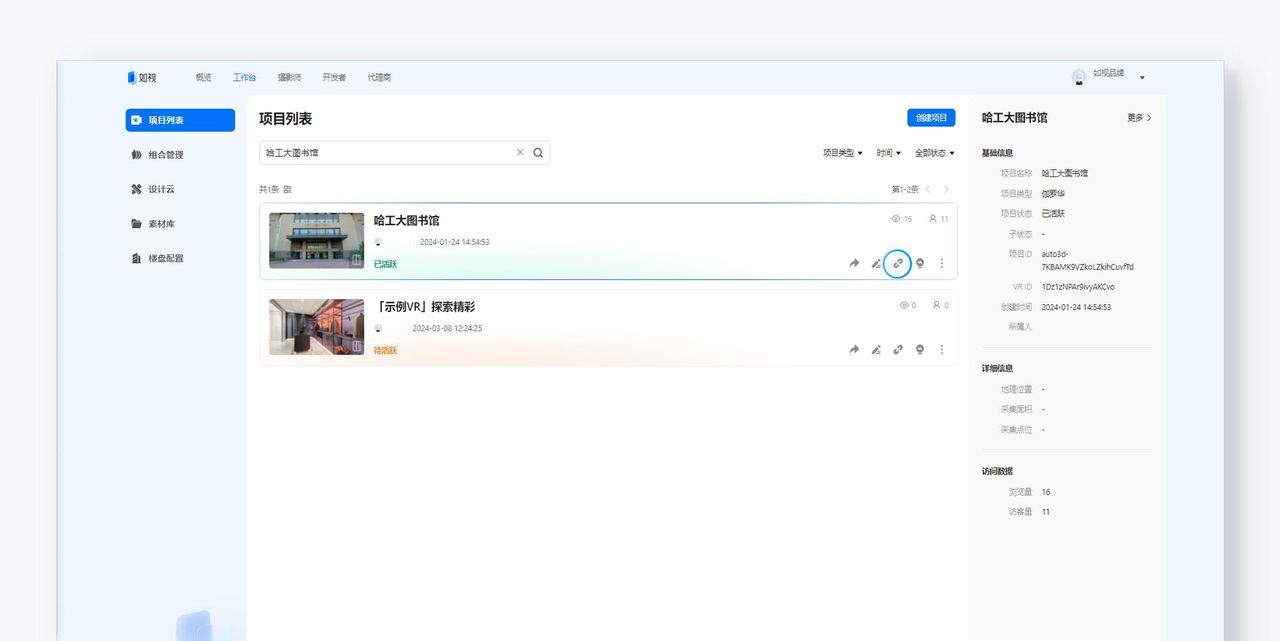Image resolution: width=1280 pixels, height=641 pixels.
Task: Expand the 时间 filter dropdown
Action: pos(888,153)
